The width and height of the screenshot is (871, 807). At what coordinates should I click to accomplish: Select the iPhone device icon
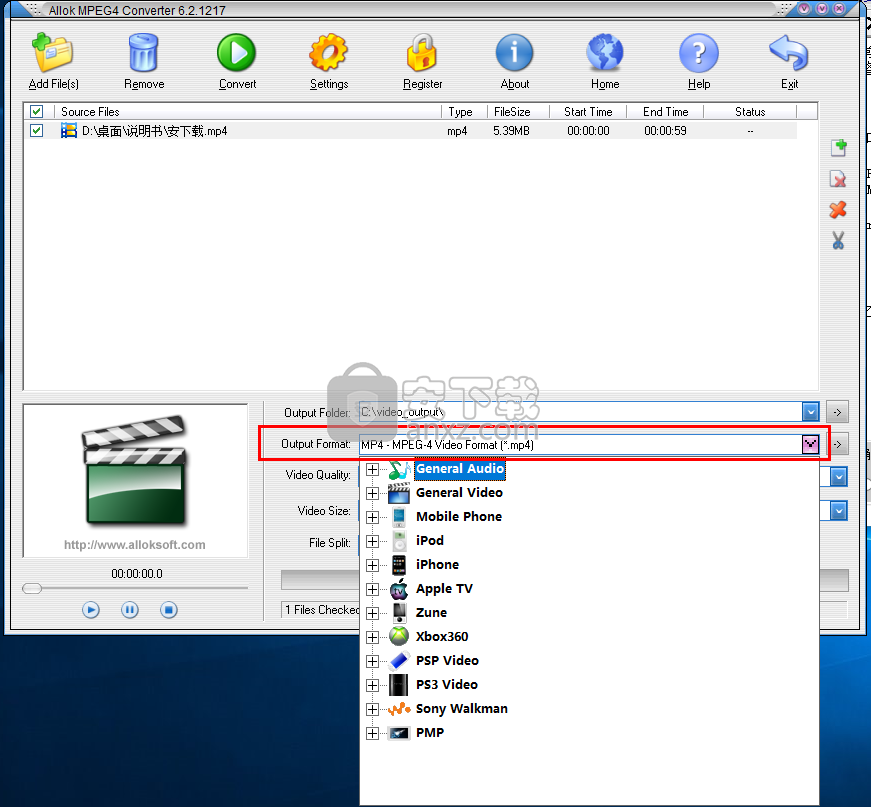click(399, 565)
